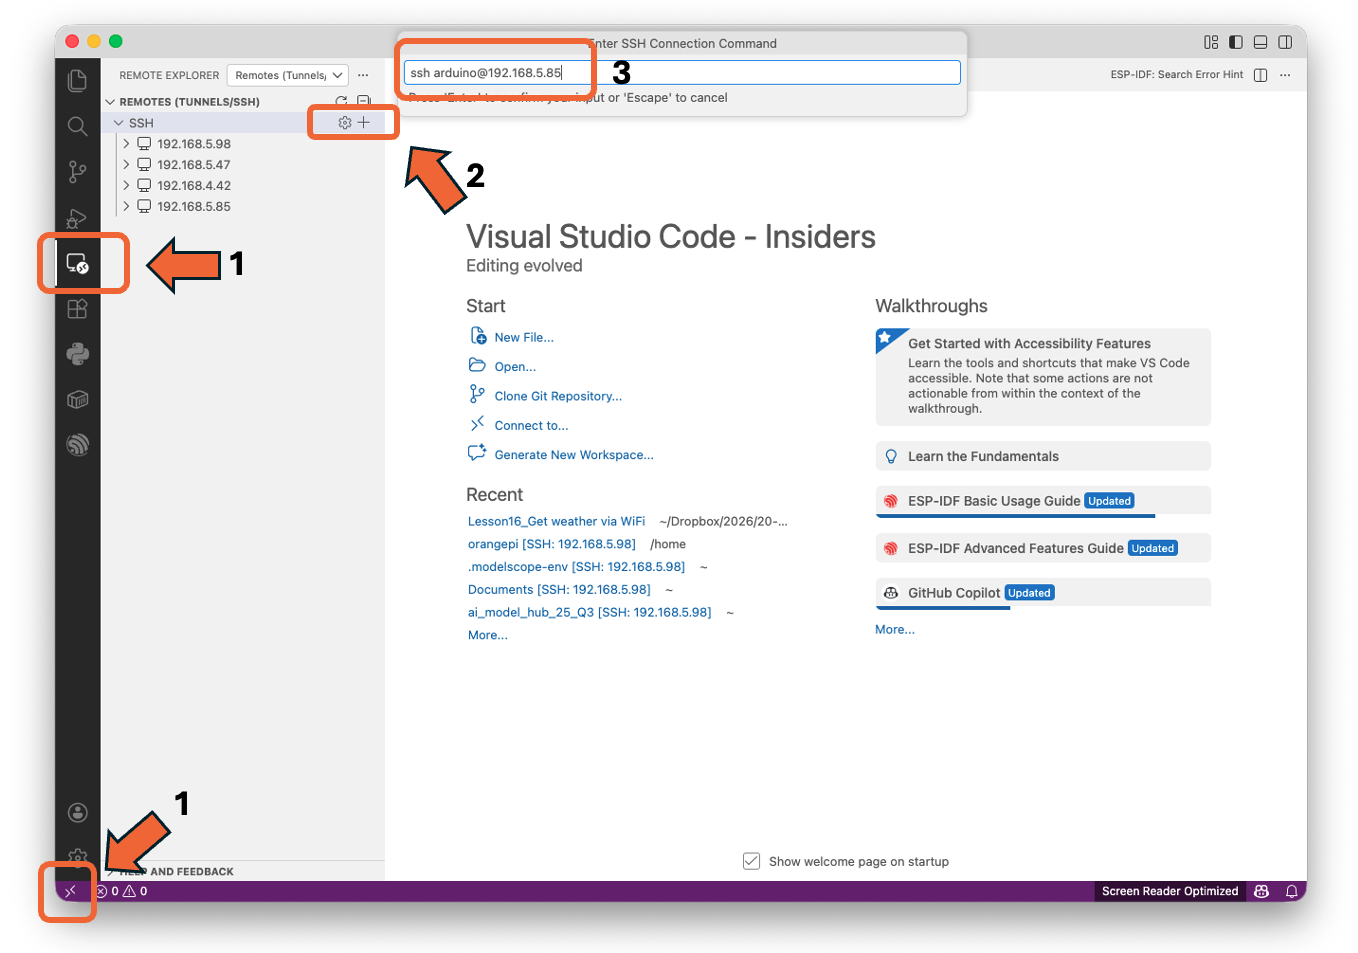This screenshot has width=1358, height=953.
Task: Click New File... on the welcome page
Action: (524, 337)
